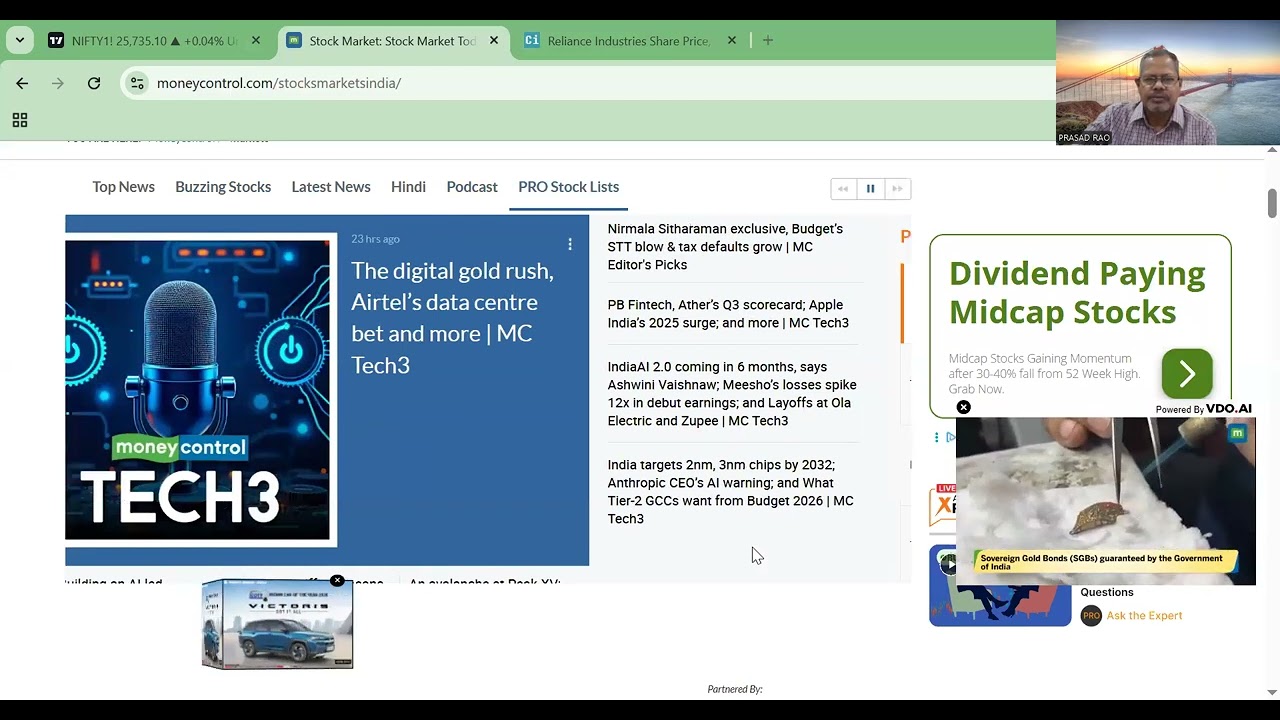Open the Chrome tab search dropdown
Viewport: 1280px width, 720px height.
pyautogui.click(x=20, y=41)
